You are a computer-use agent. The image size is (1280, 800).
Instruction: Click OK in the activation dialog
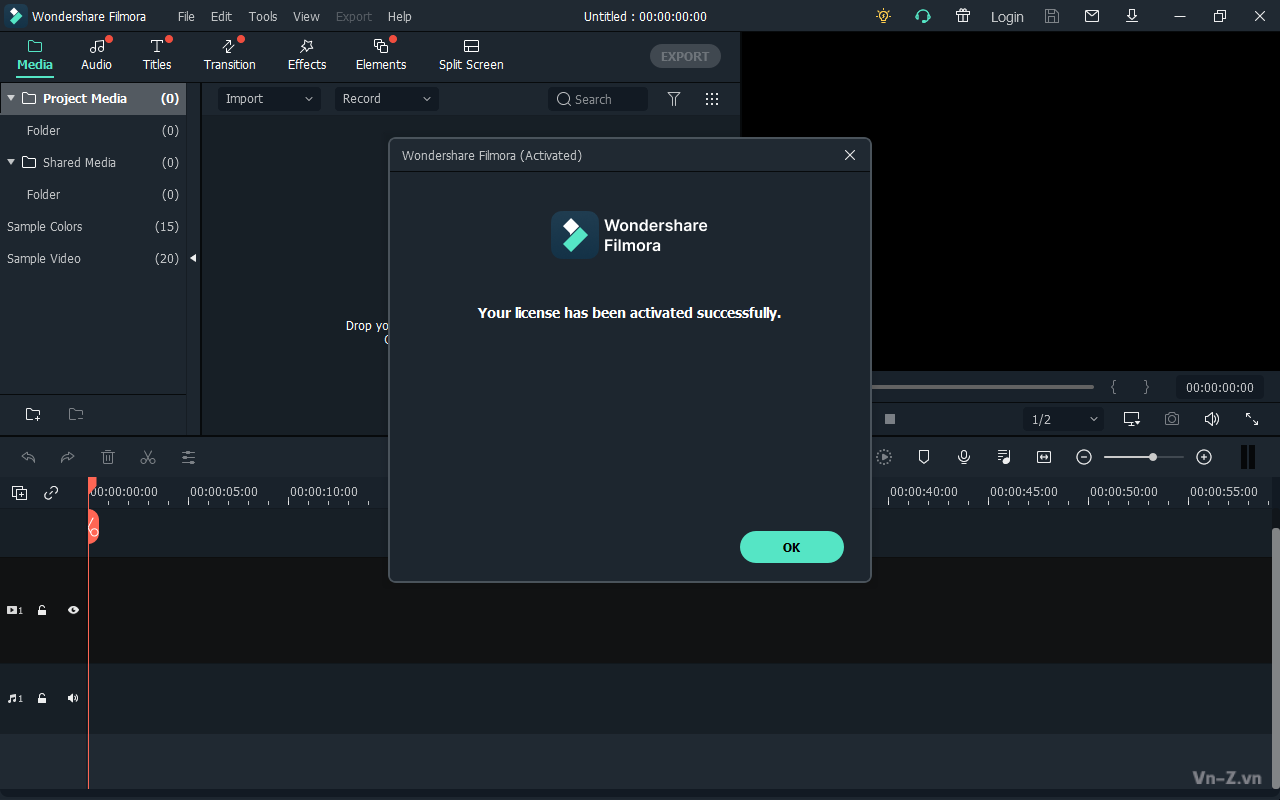pyautogui.click(x=792, y=547)
